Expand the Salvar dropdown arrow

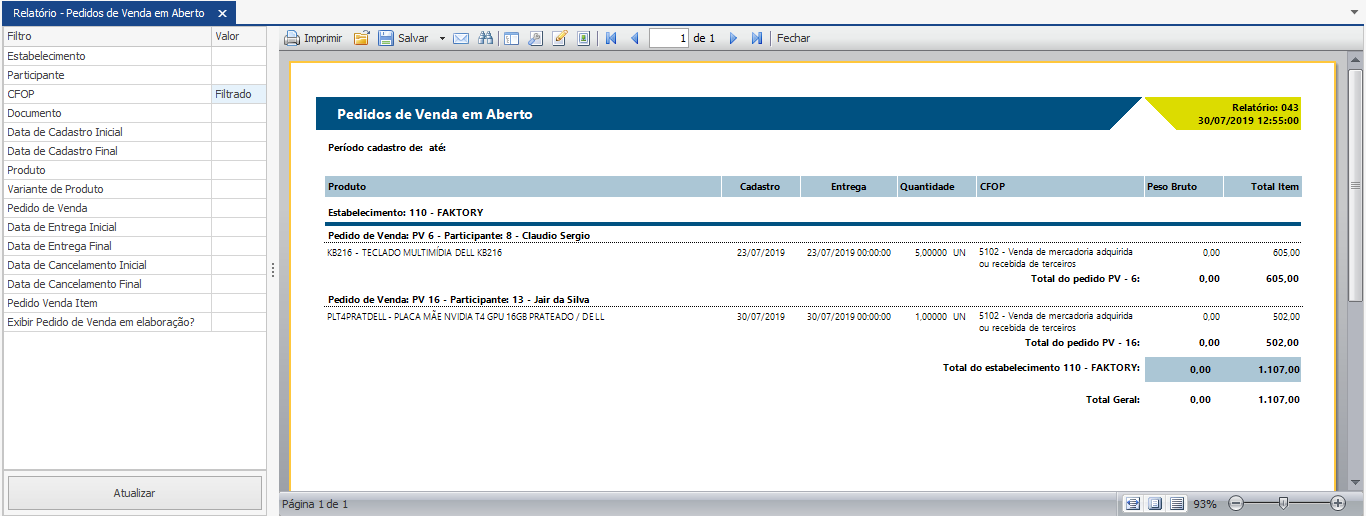tap(442, 38)
